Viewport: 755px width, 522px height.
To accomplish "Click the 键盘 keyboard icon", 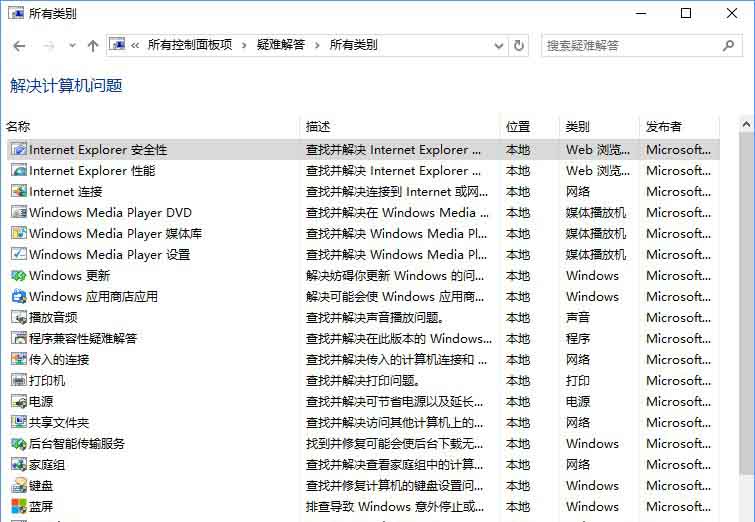I will point(18,486).
